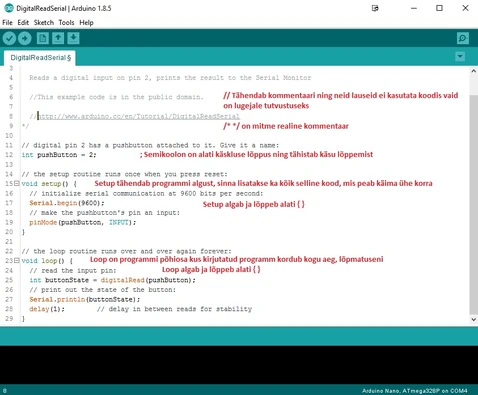Click the vertical scrollbar thumb
This screenshot has height=395, width=478.
click(x=473, y=204)
